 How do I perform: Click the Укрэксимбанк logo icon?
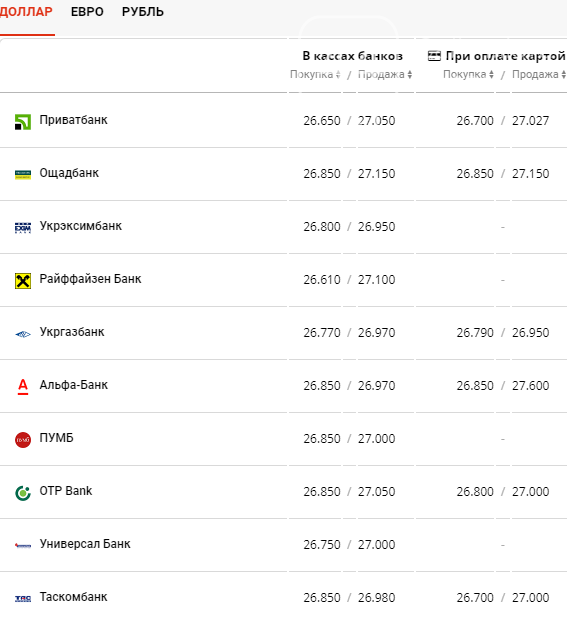point(23,227)
